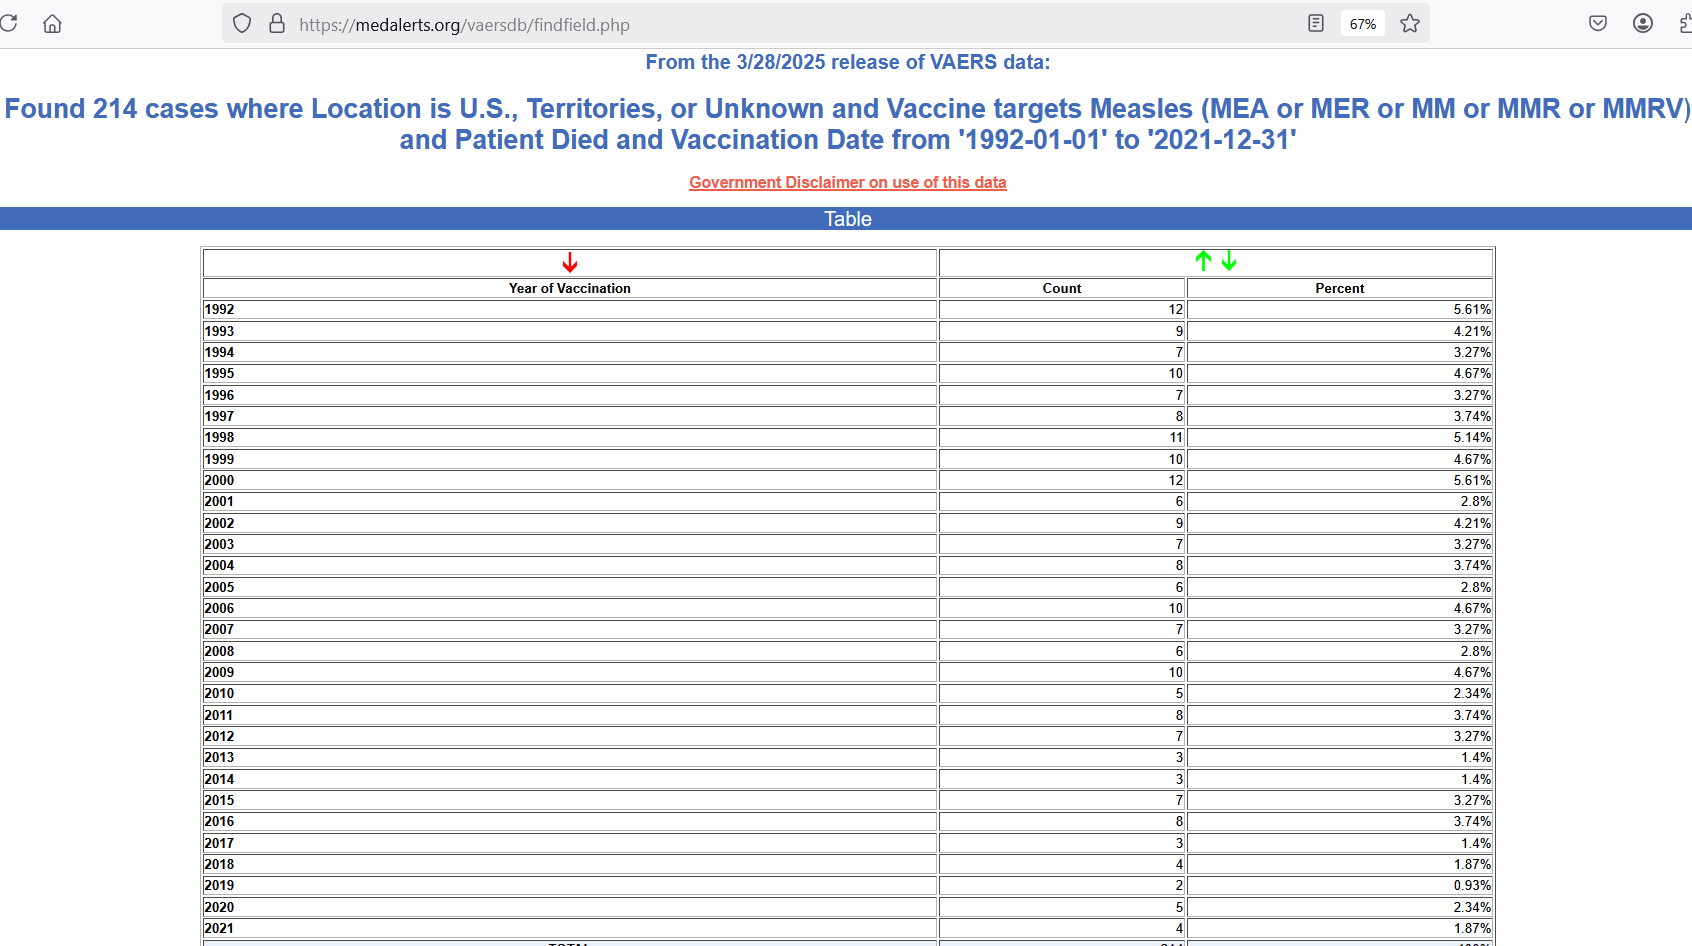1692x946 pixels.
Task: Click count 12 in the 1992 row
Action: click(x=1176, y=310)
